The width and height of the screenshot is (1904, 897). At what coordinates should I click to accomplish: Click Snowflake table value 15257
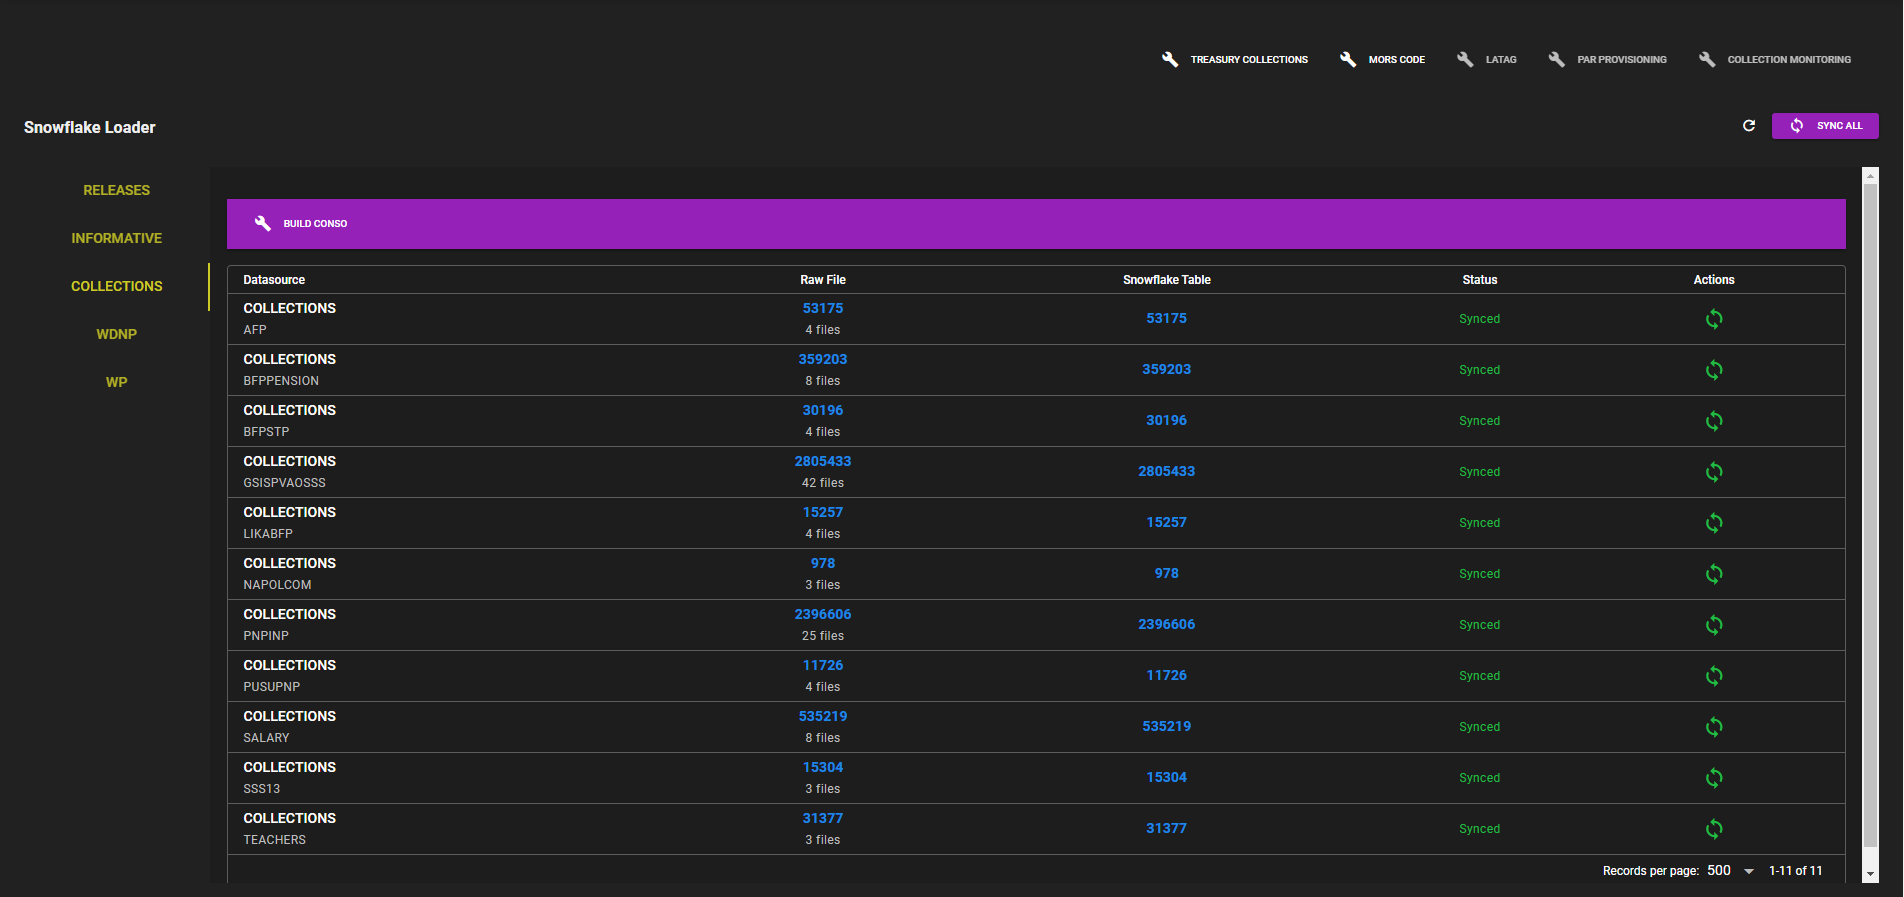pyautogui.click(x=1167, y=522)
